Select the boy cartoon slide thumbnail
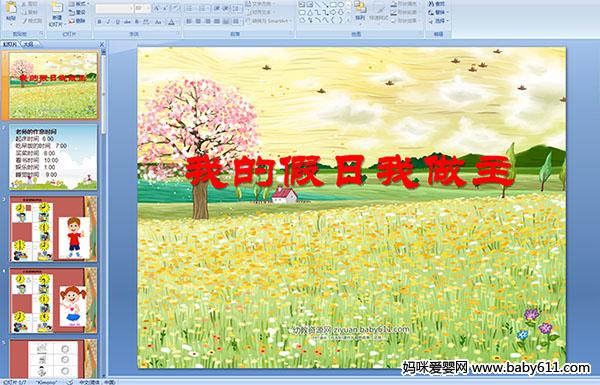 53,229
